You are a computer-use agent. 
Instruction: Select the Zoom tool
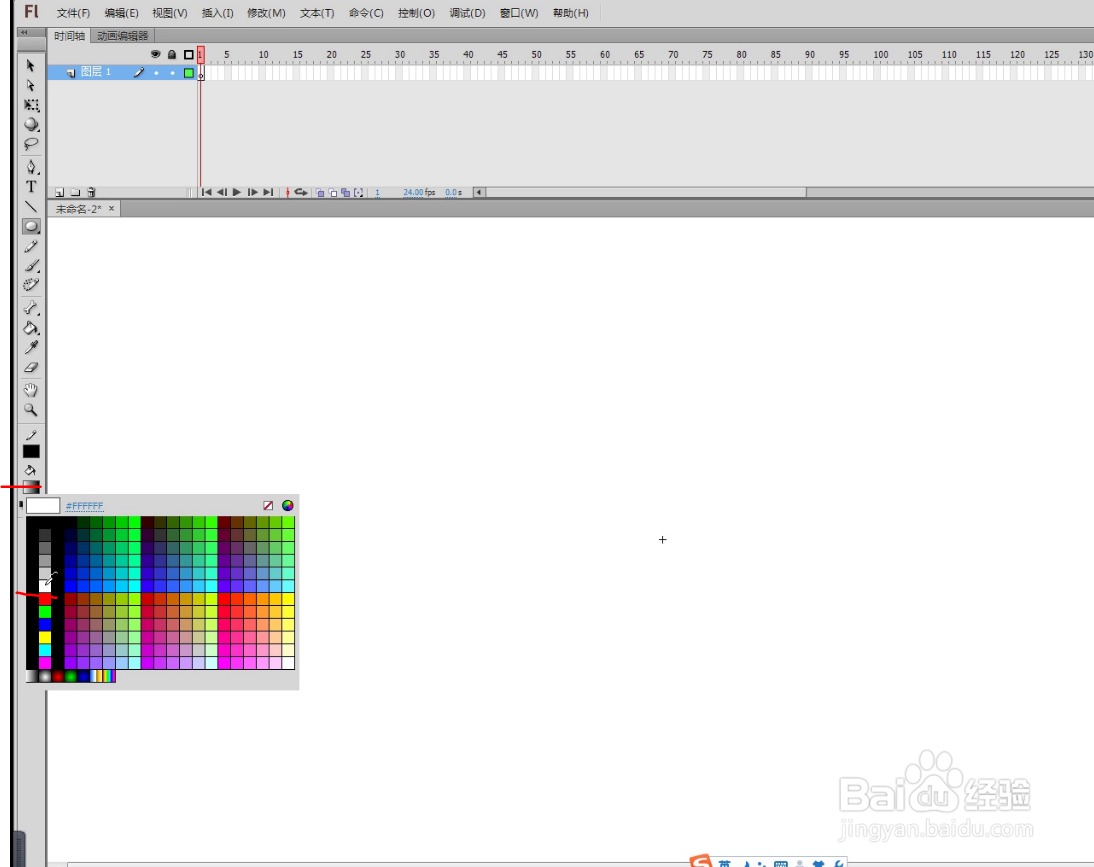[31, 409]
